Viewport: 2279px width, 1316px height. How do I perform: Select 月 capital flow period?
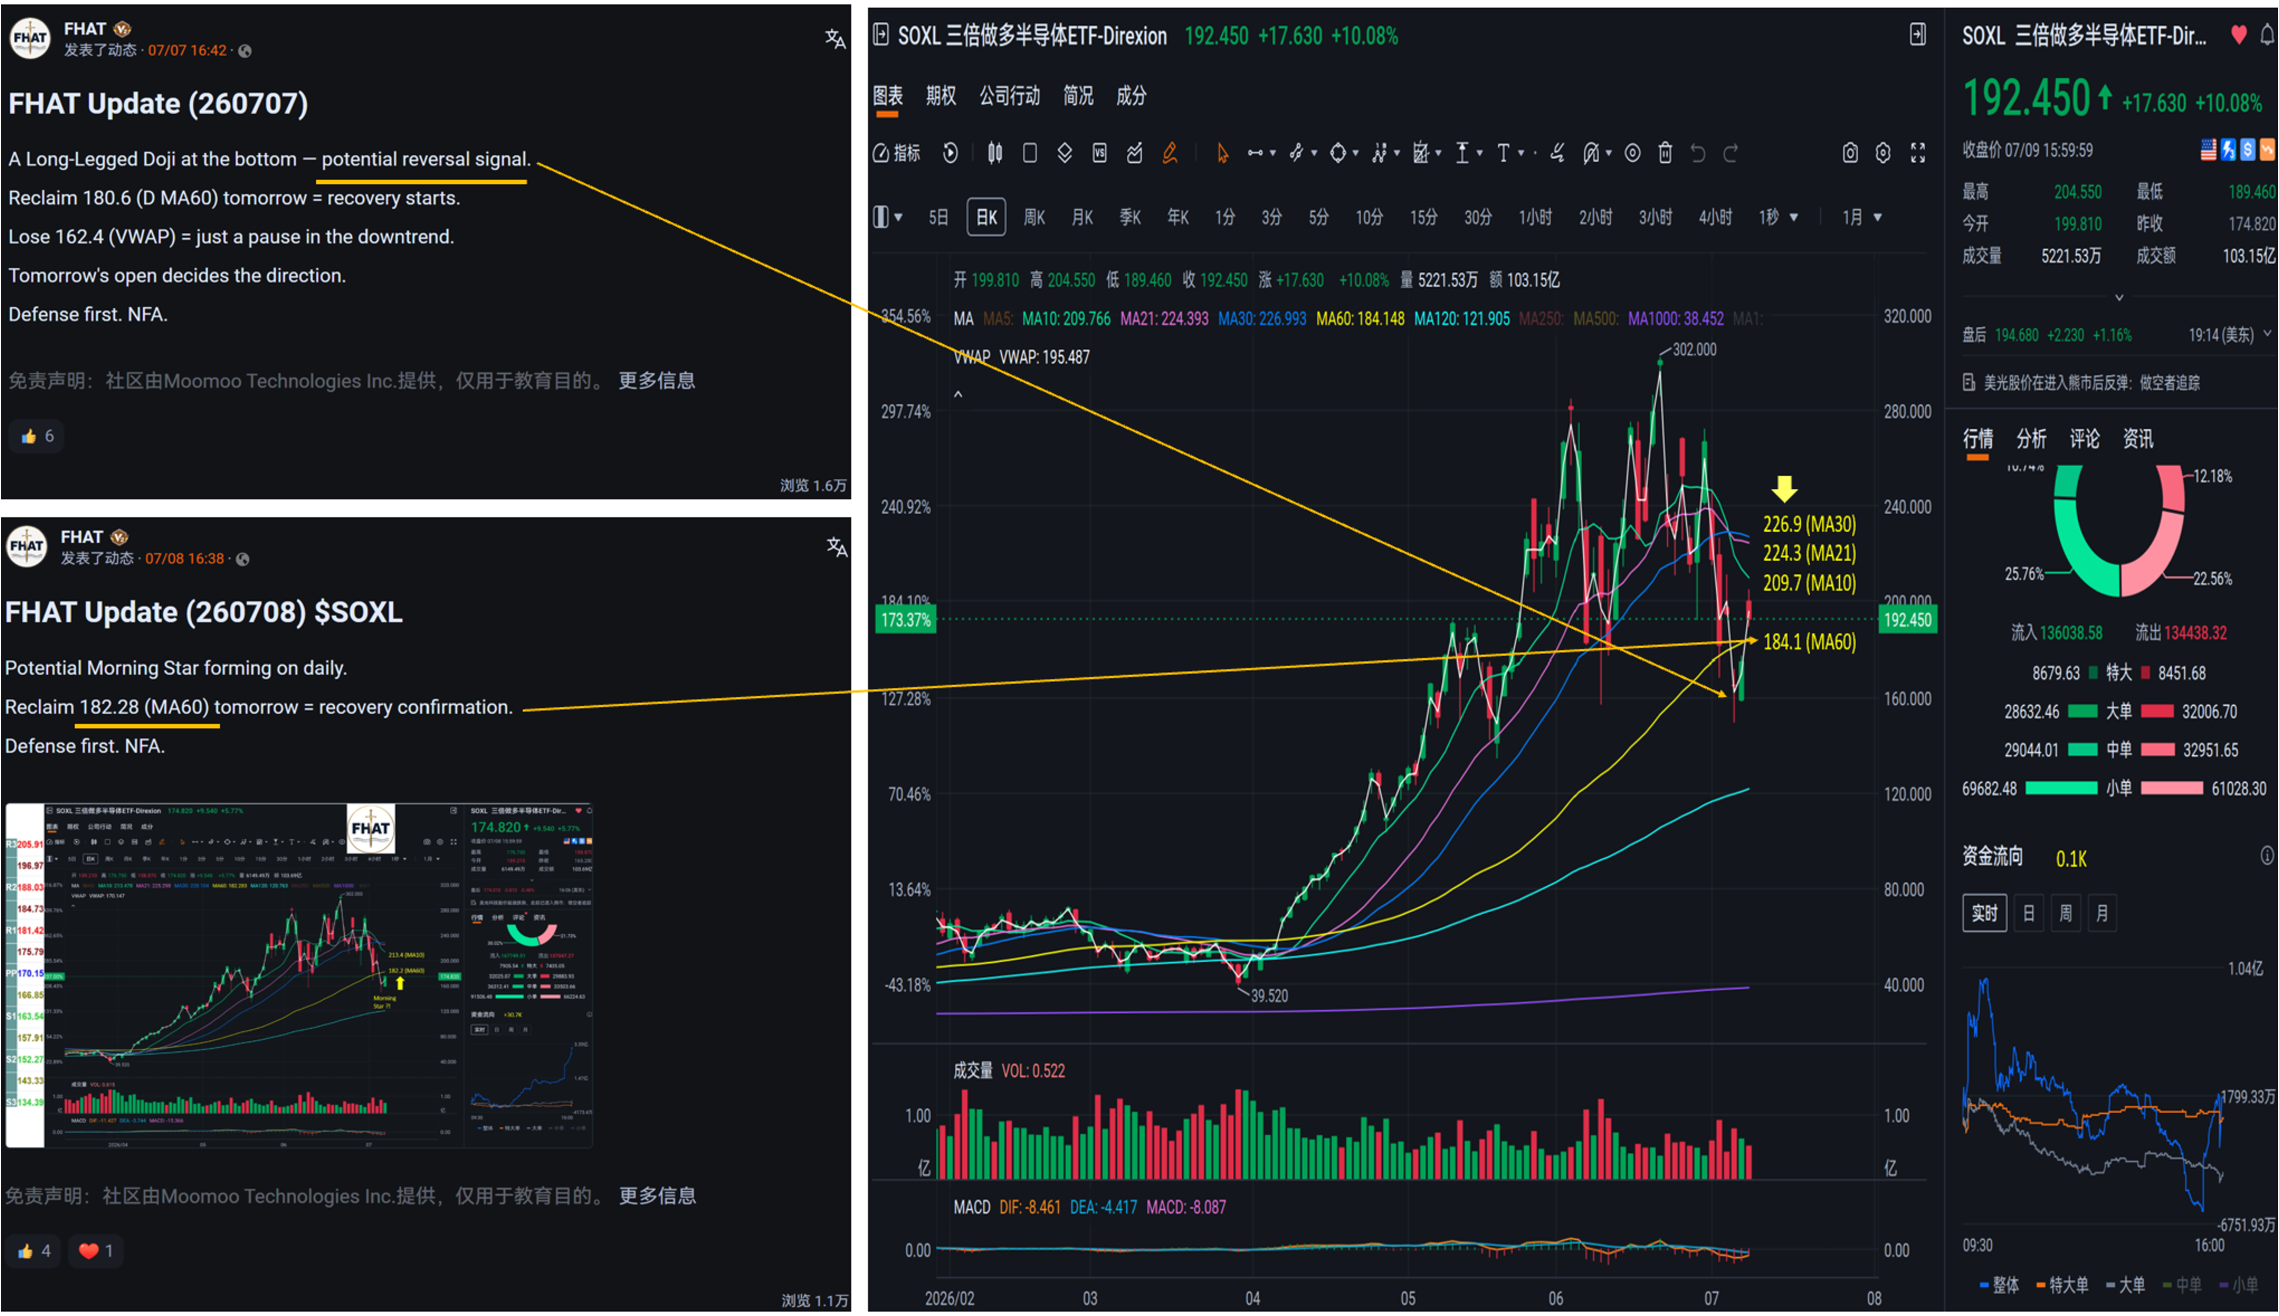pos(2103,913)
